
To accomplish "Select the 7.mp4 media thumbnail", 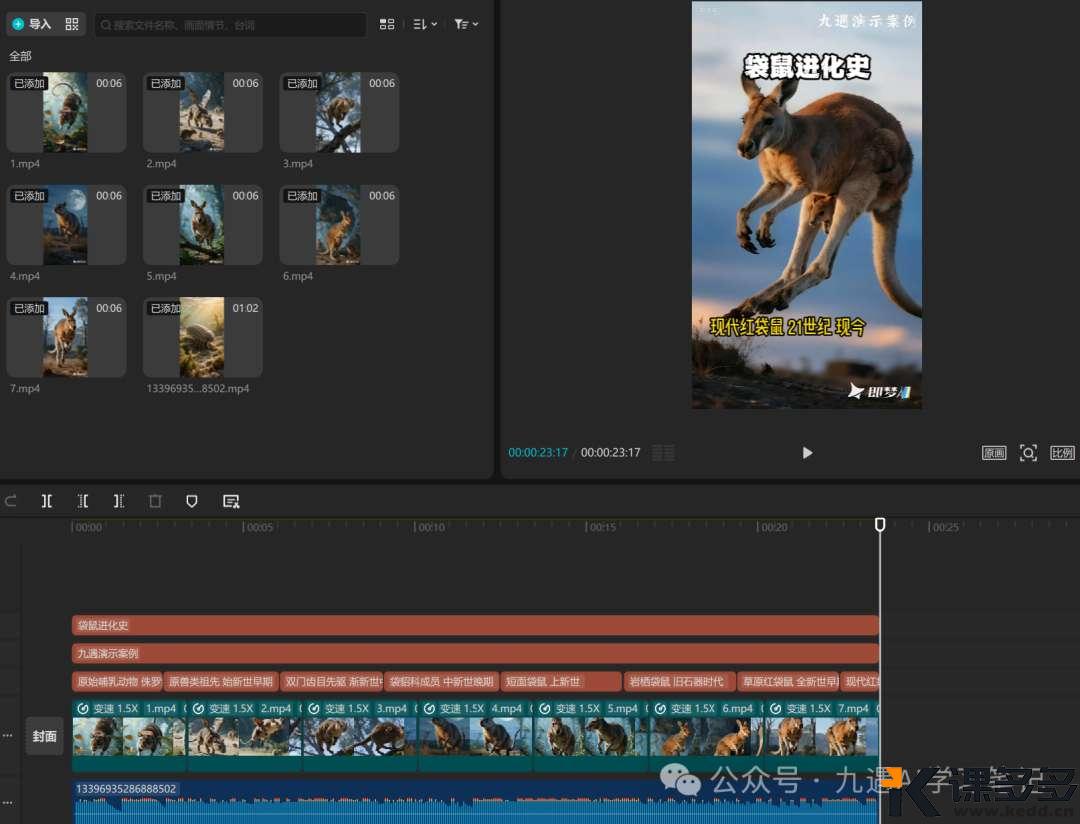I will coord(66,337).
